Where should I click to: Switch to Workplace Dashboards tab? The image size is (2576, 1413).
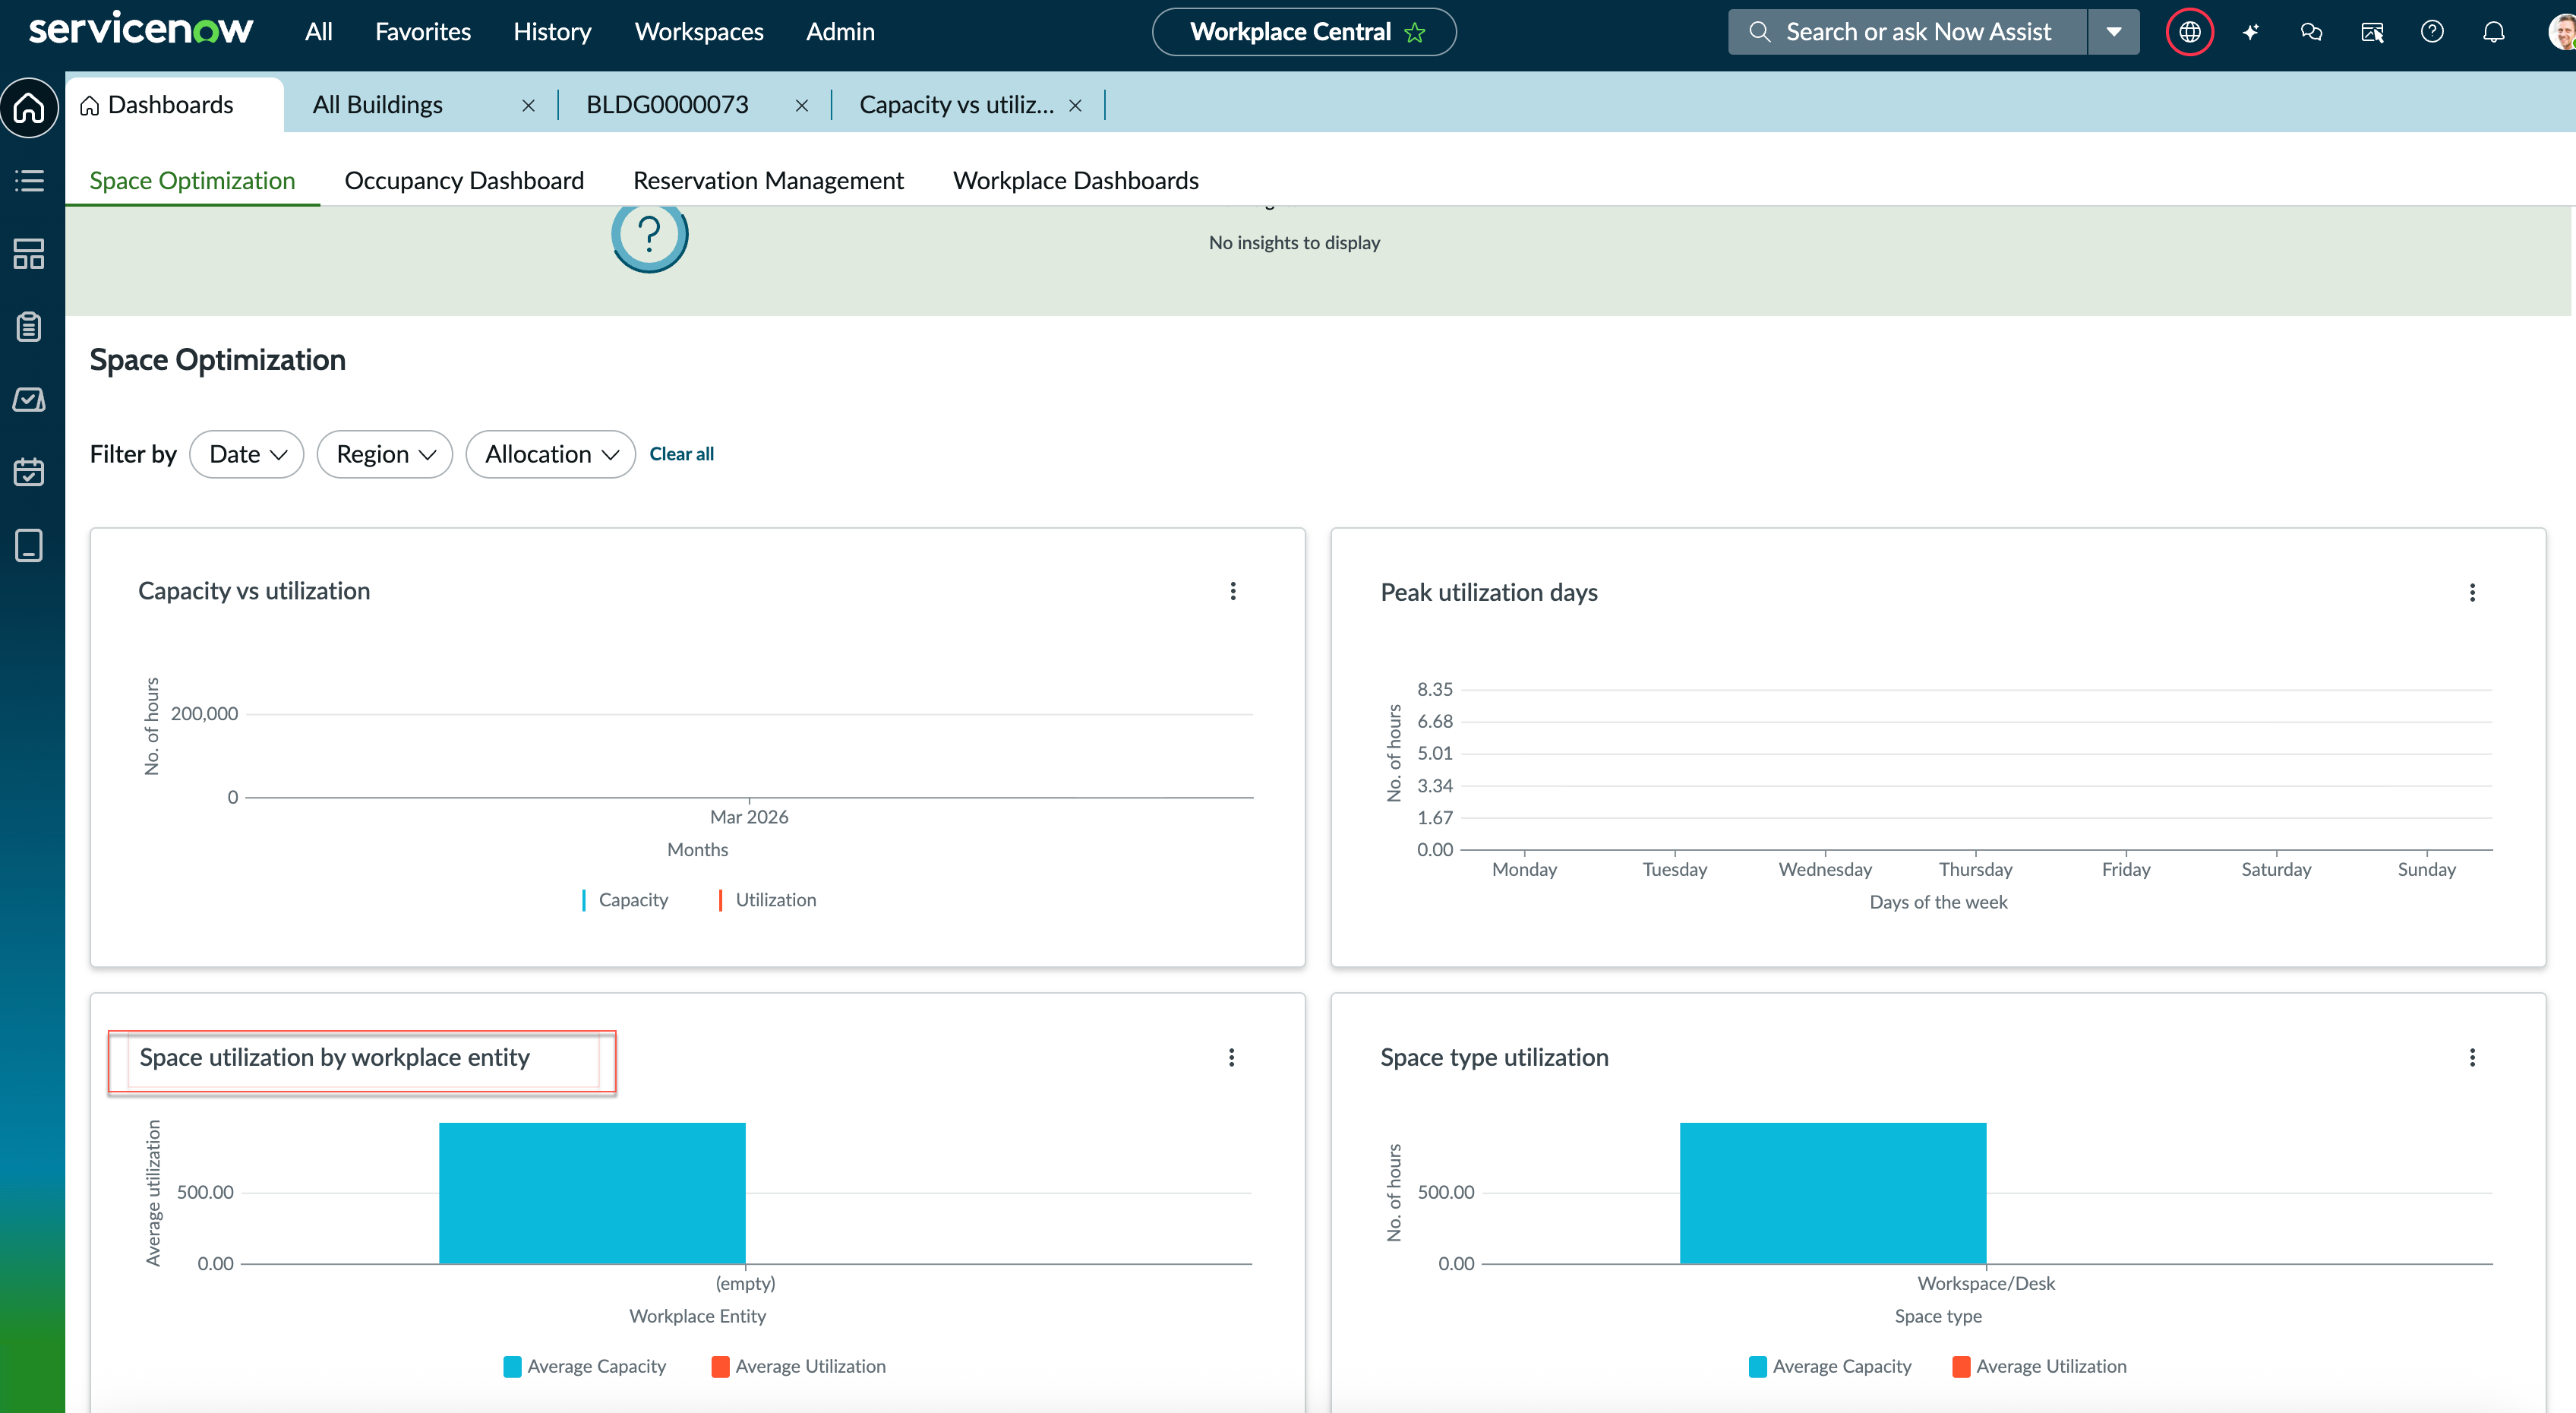tap(1075, 181)
